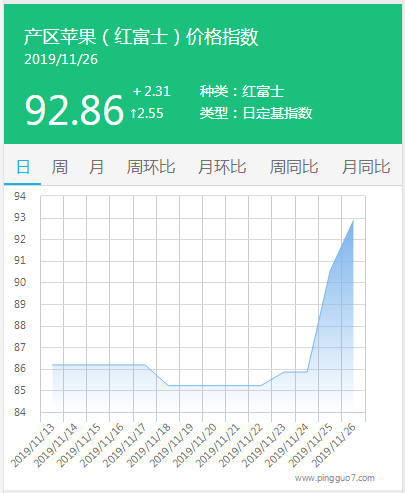The width and height of the screenshot is (405, 493).
Task: Click the x-axis label 2019/11/22
Action: click(241, 446)
